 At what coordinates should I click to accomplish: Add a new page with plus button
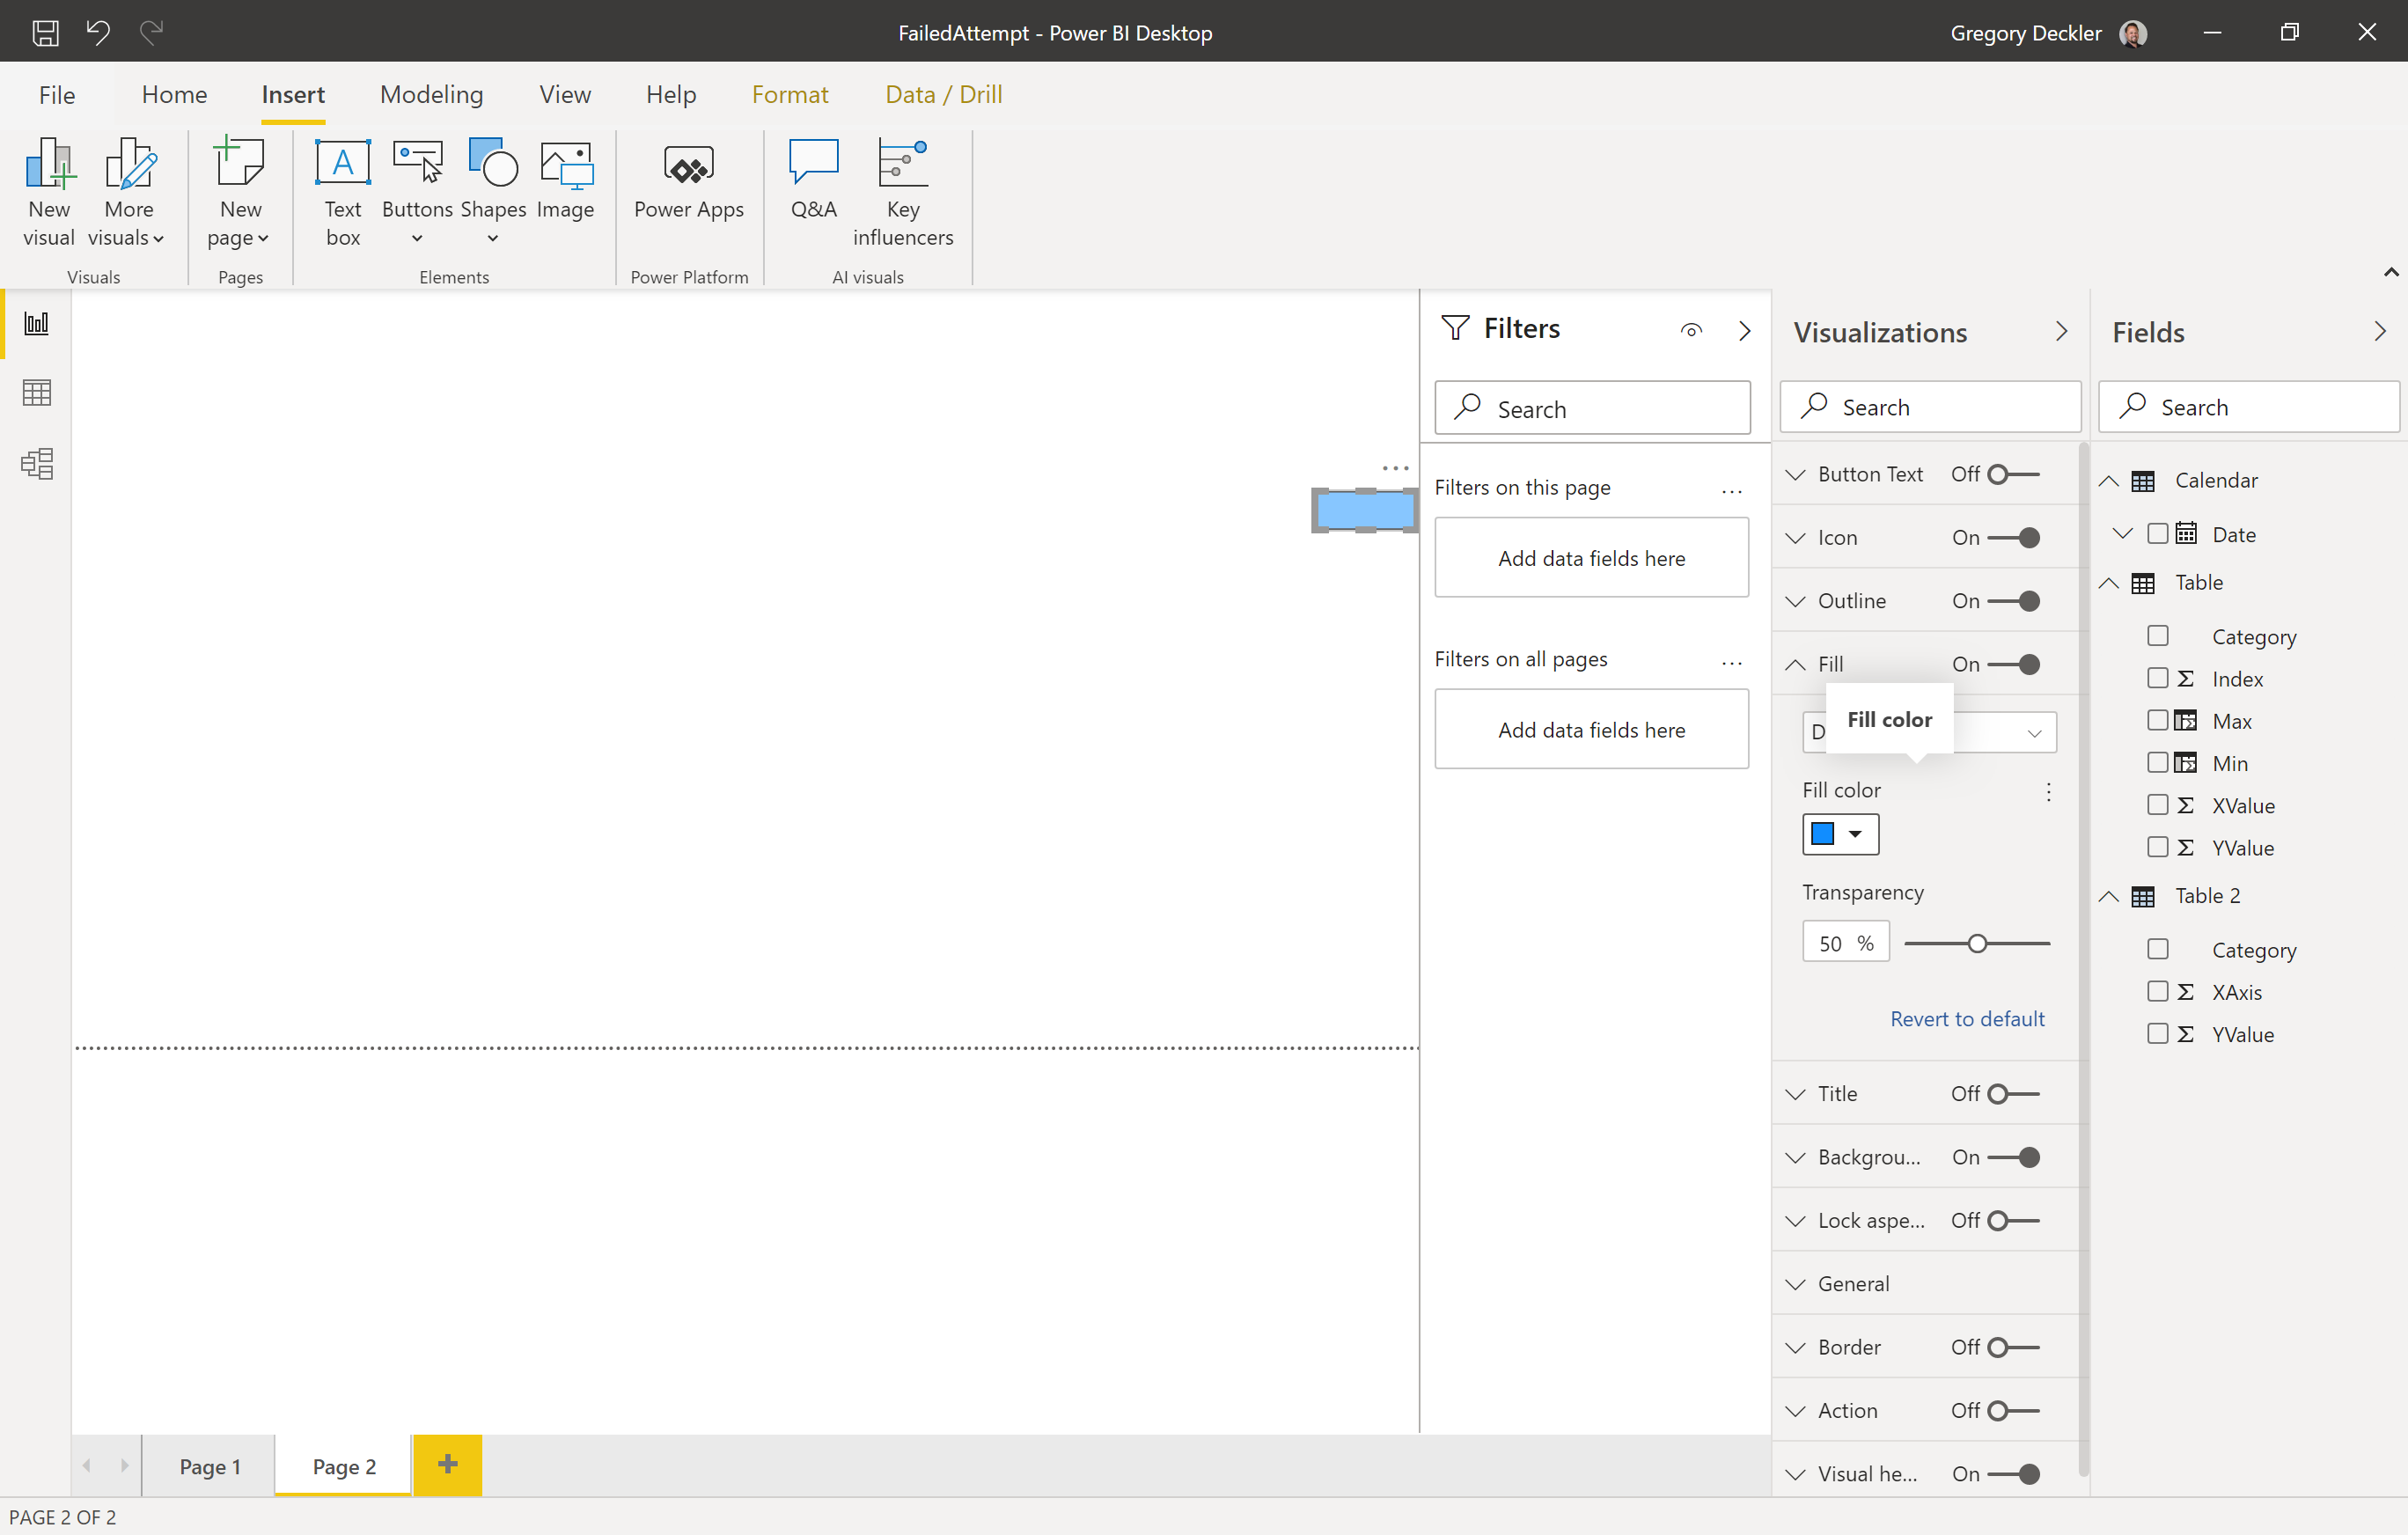(448, 1465)
